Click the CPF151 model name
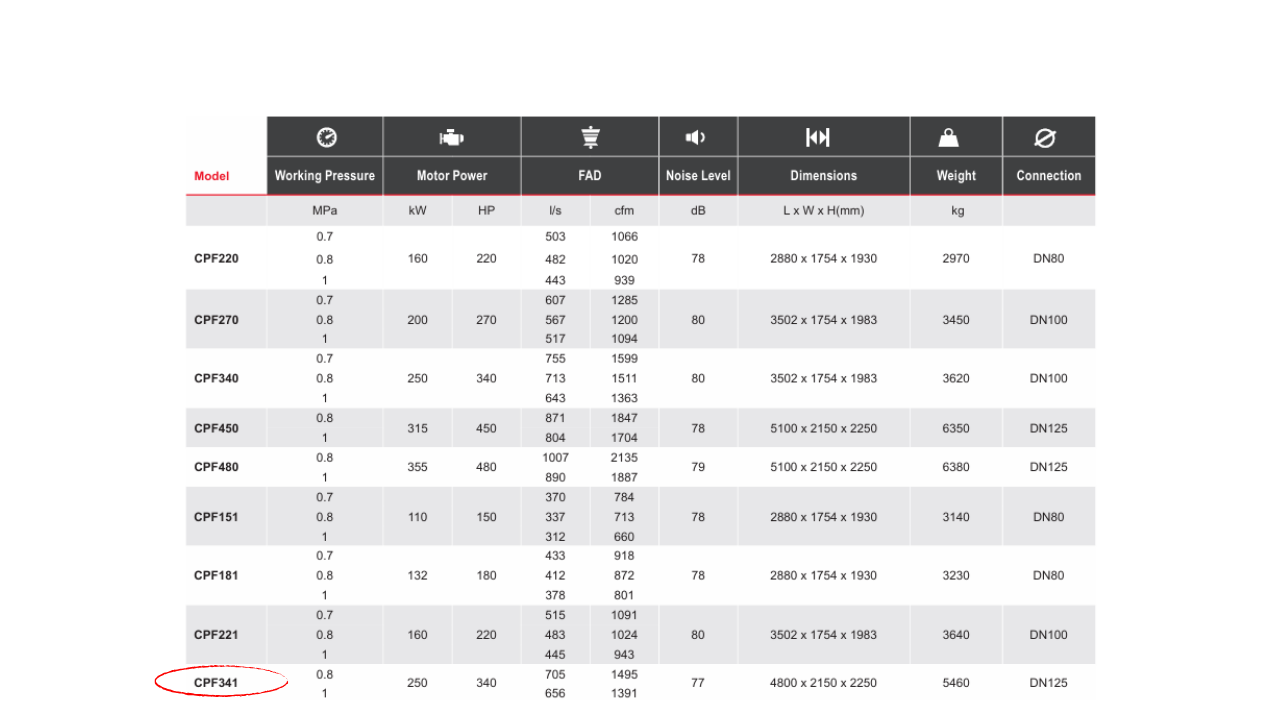Image resolution: width=1280 pixels, height=720 pixels. pyautogui.click(x=216, y=517)
